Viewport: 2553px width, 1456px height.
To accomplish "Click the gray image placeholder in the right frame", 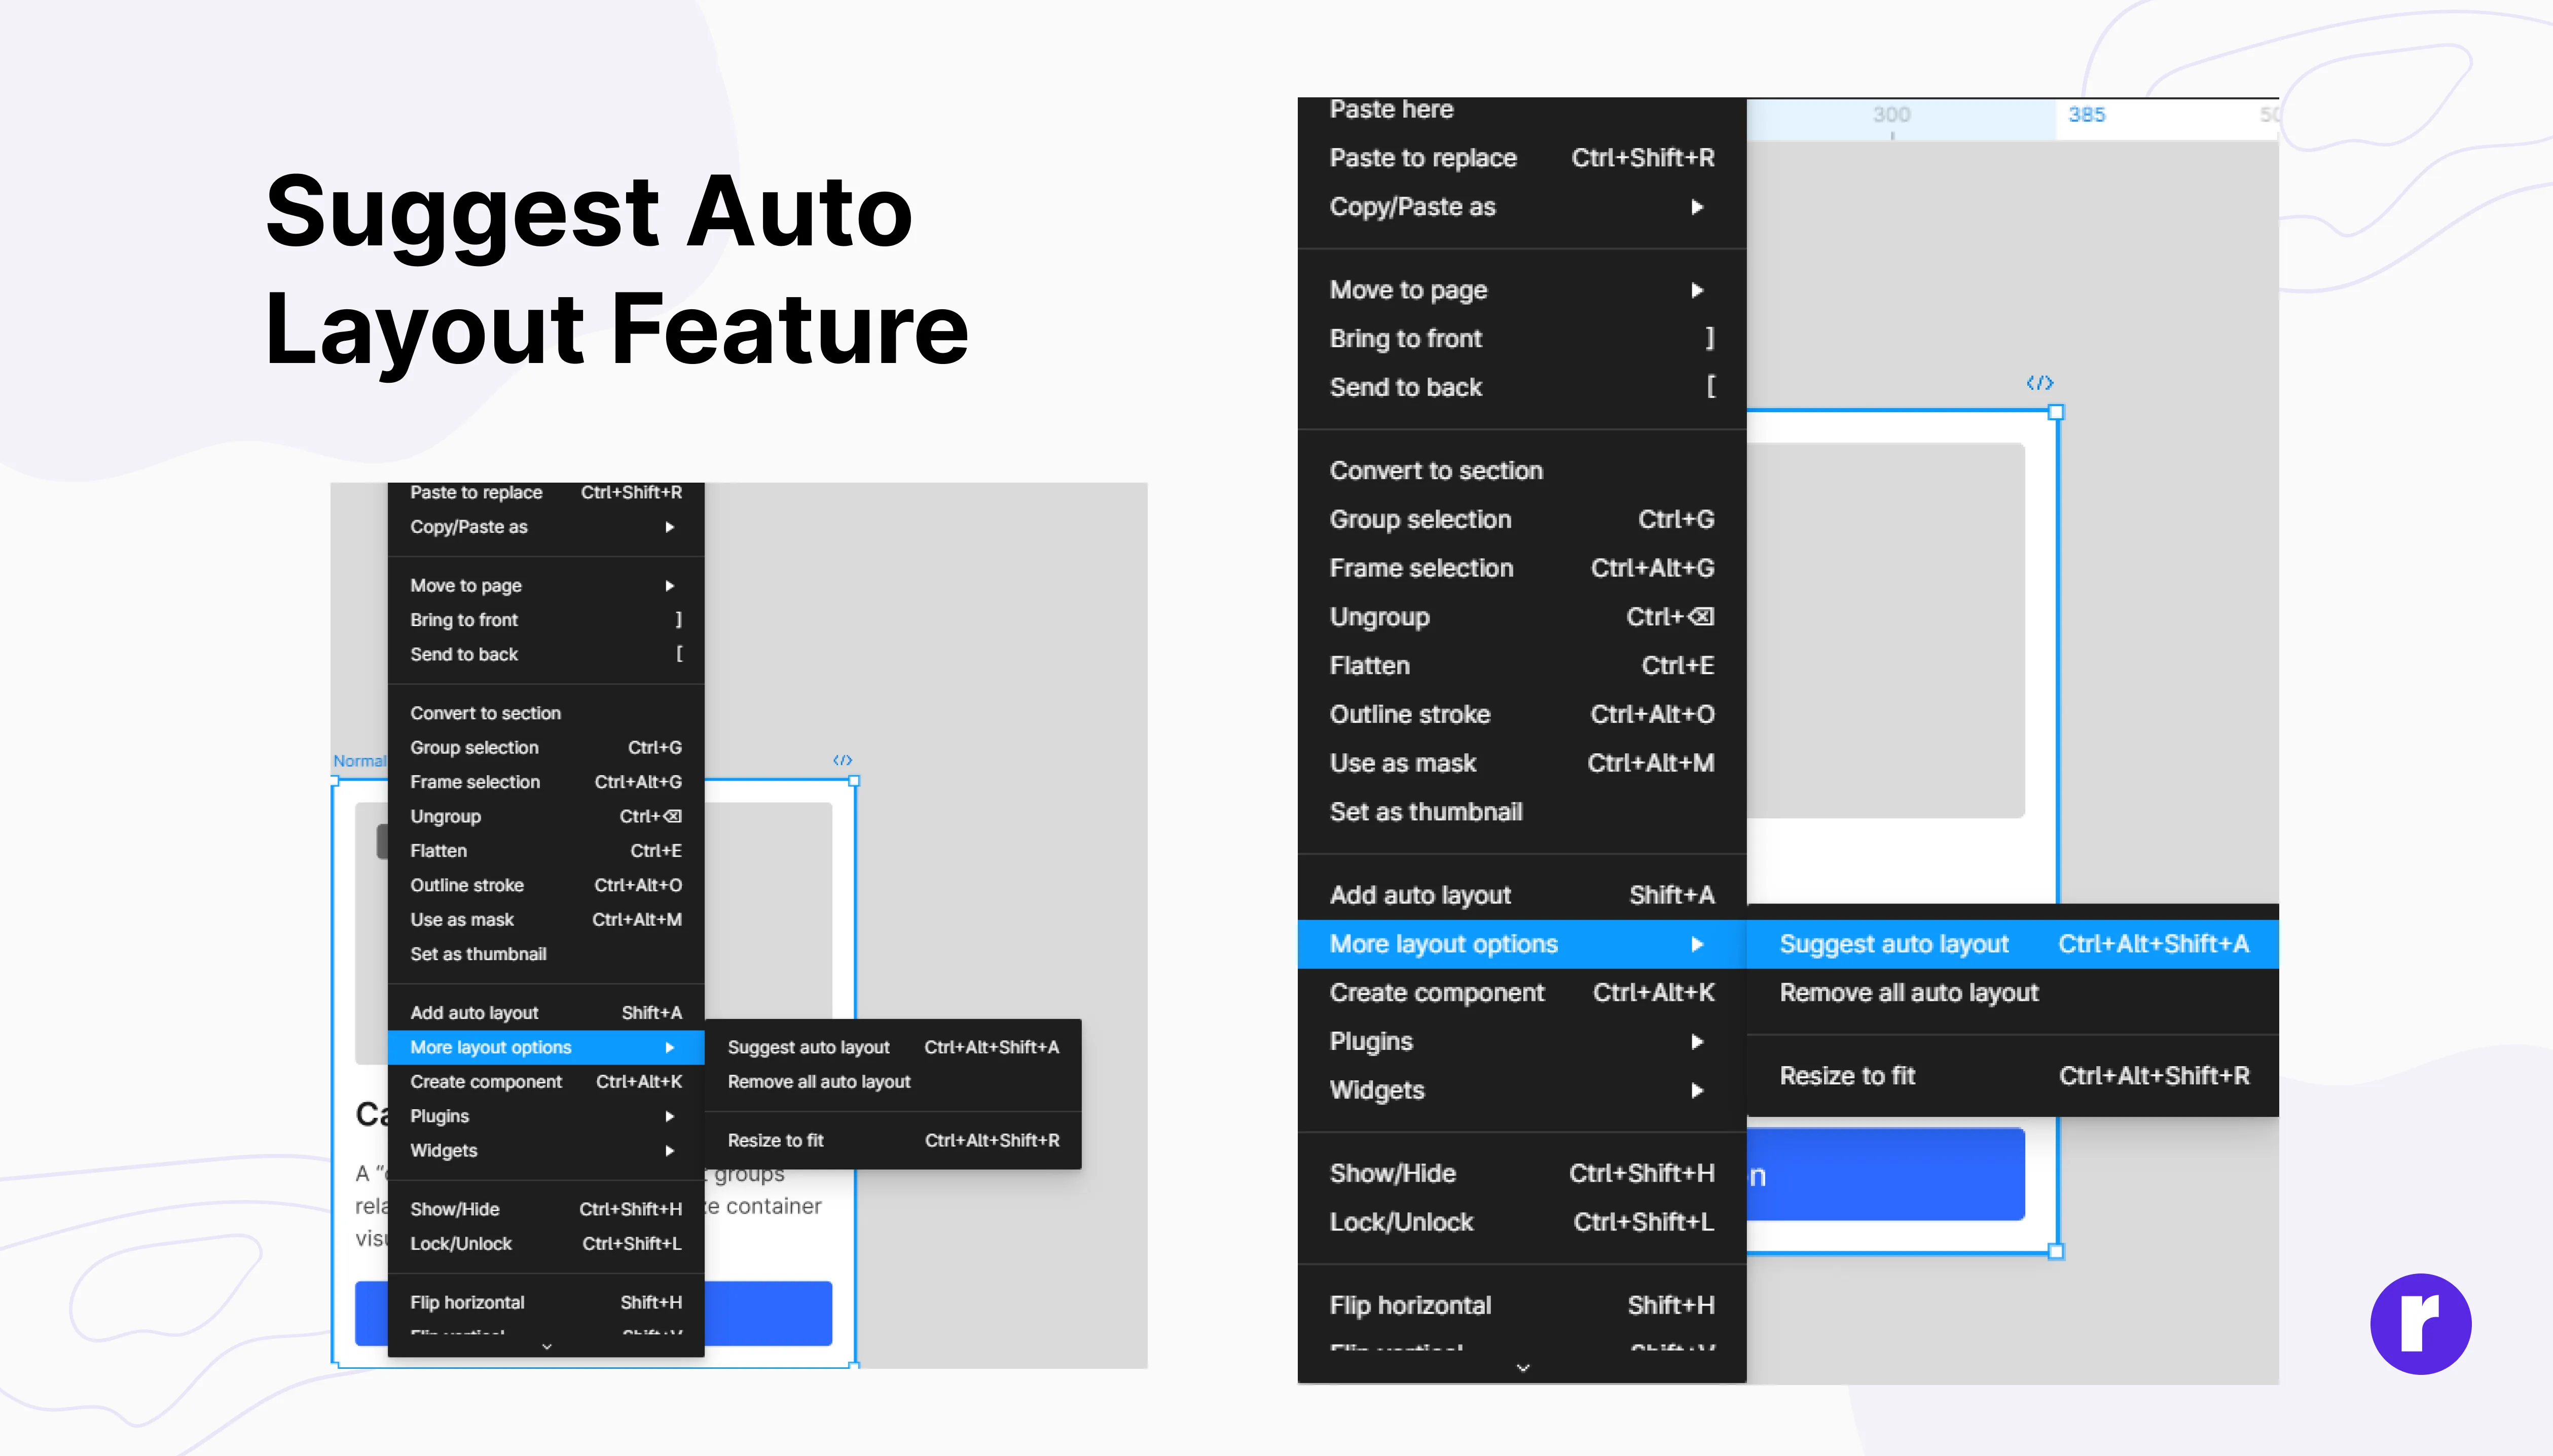I will tap(1885, 630).
